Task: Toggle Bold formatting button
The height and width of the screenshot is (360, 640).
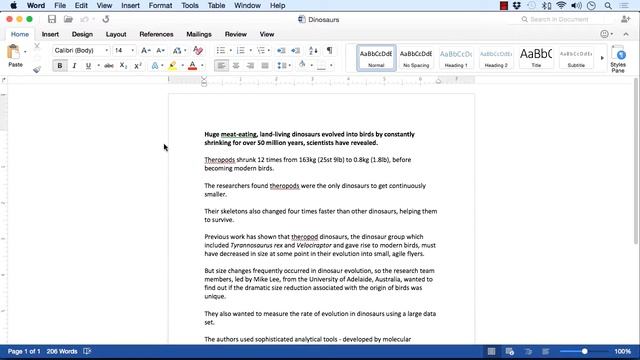Action: coord(60,66)
